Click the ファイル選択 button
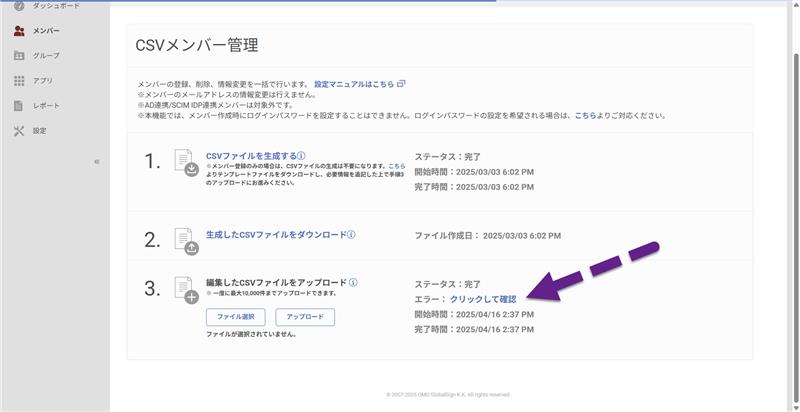Viewport: 800px width, 412px height. tap(236, 317)
